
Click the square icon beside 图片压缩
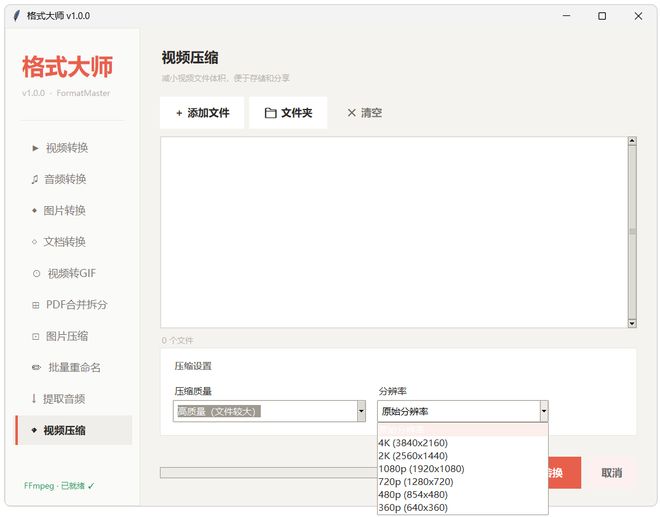tap(36, 336)
